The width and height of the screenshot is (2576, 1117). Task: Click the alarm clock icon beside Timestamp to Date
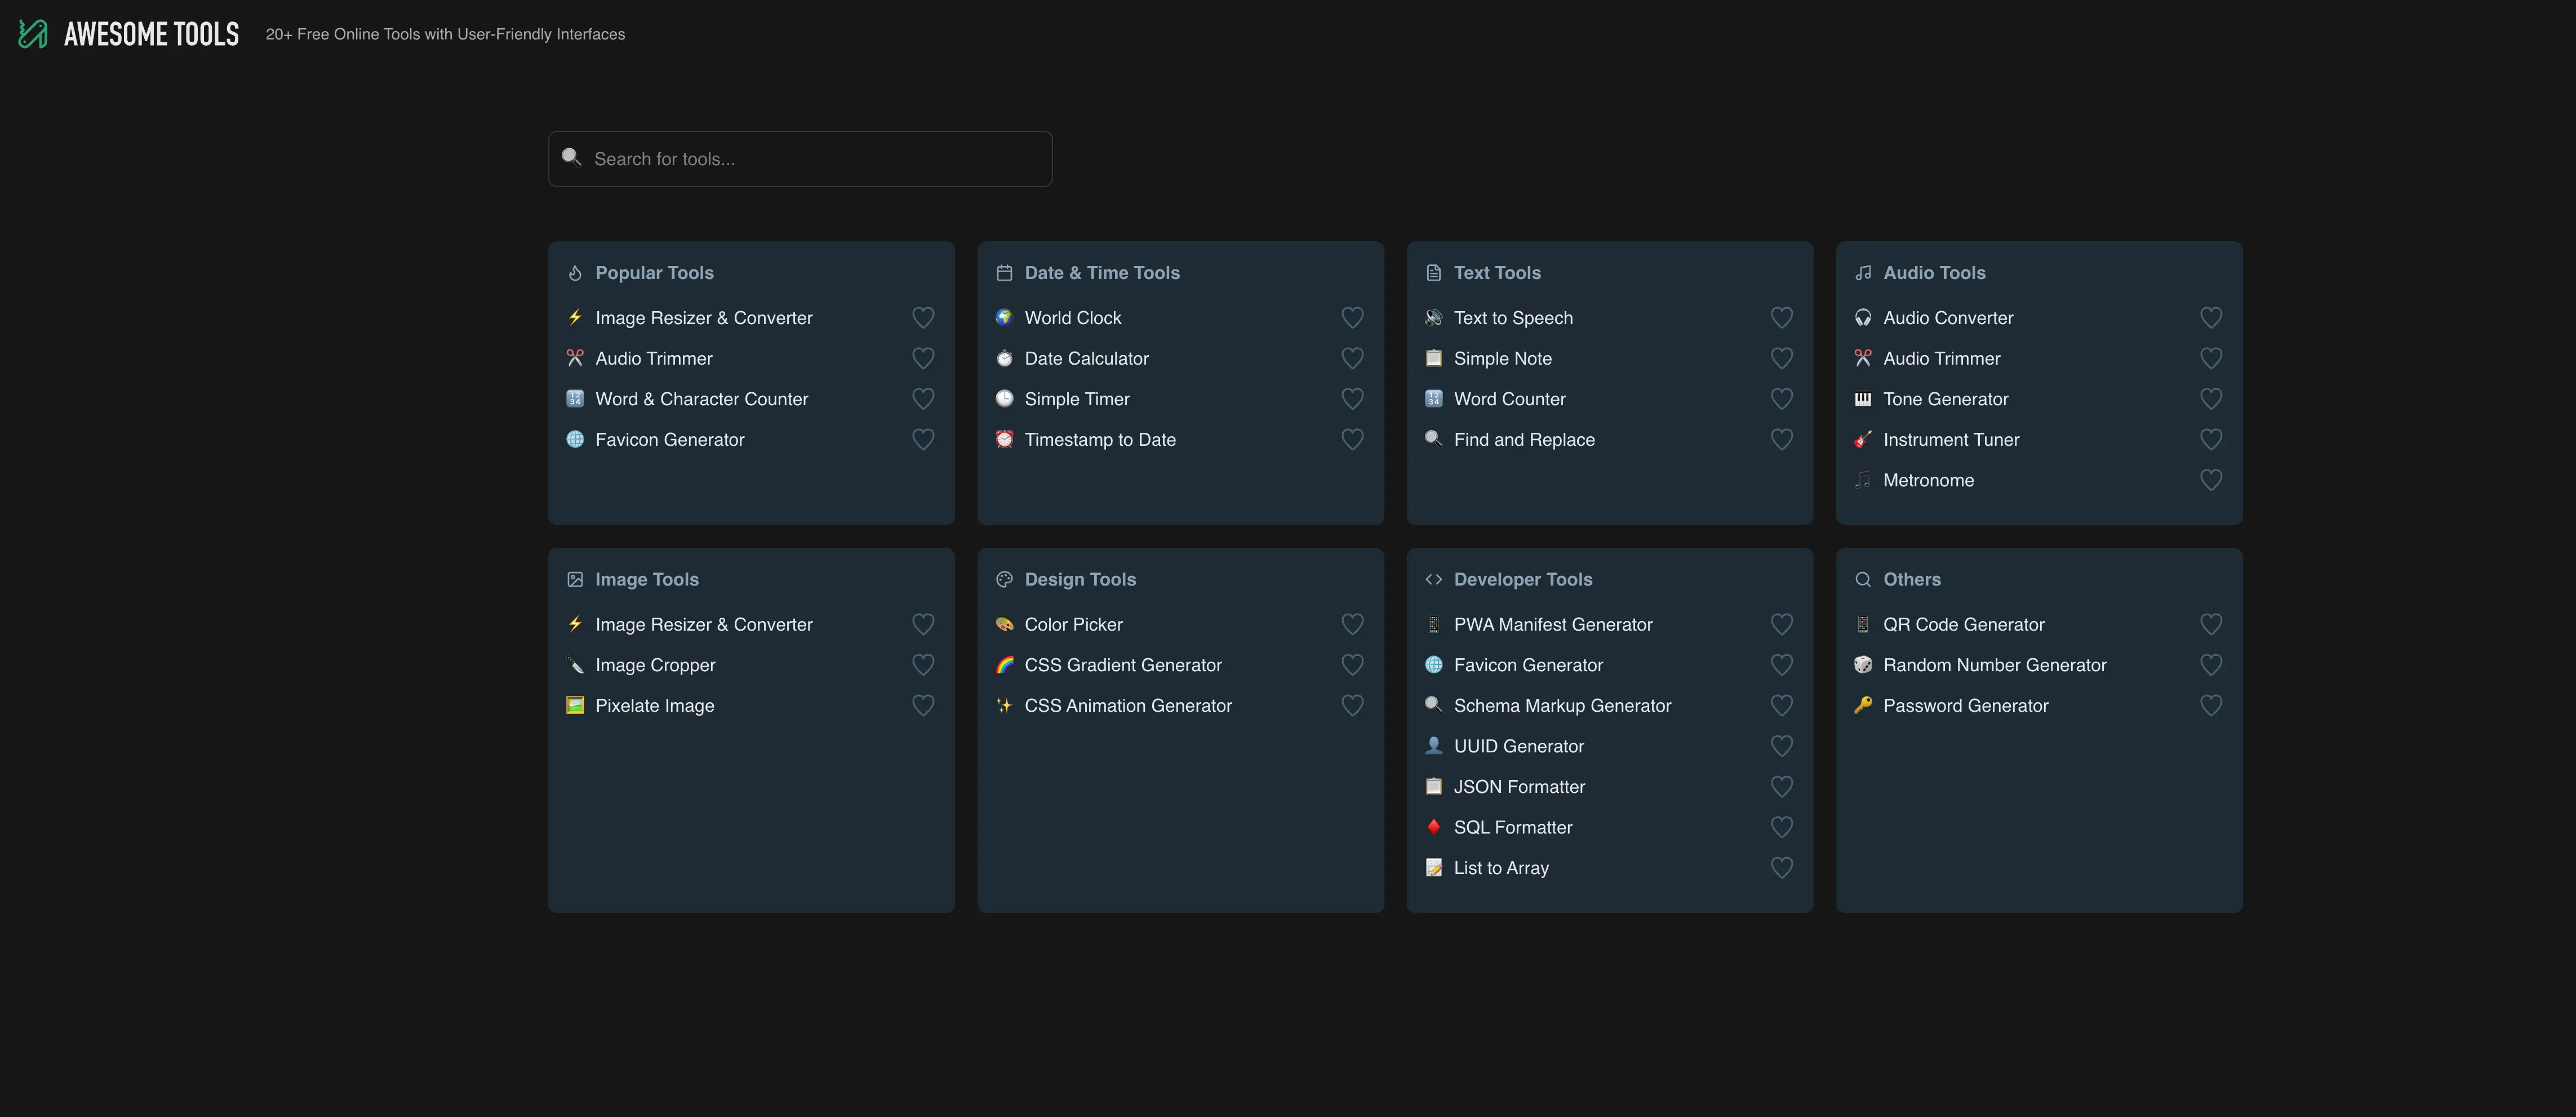(1004, 439)
